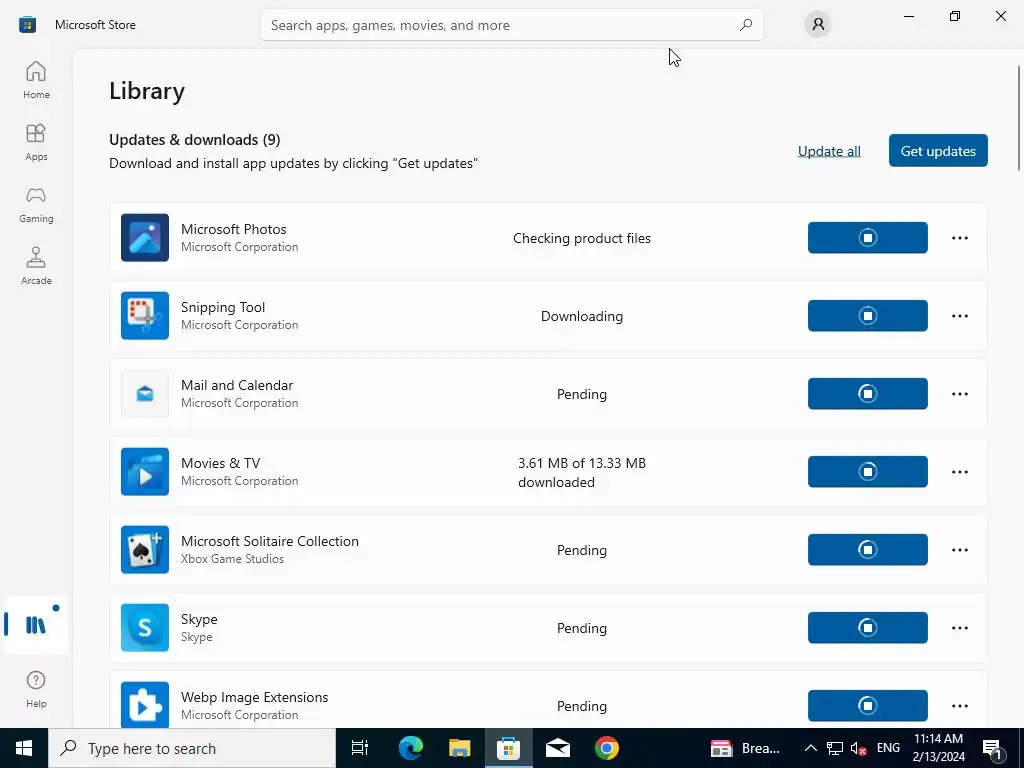Open the Gaming section
The height and width of the screenshot is (768, 1024).
(x=36, y=204)
